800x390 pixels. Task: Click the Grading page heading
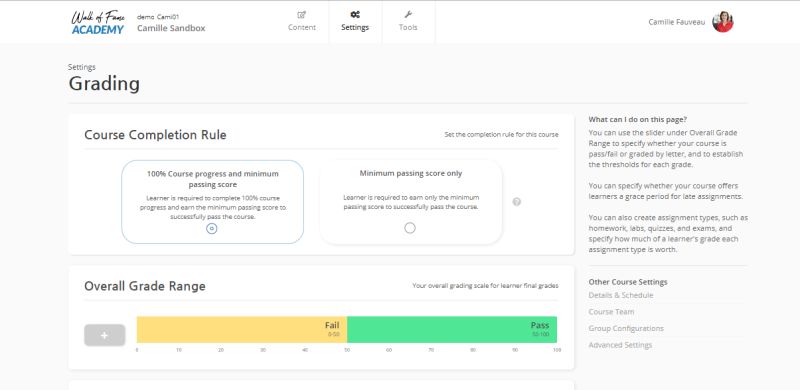(104, 84)
